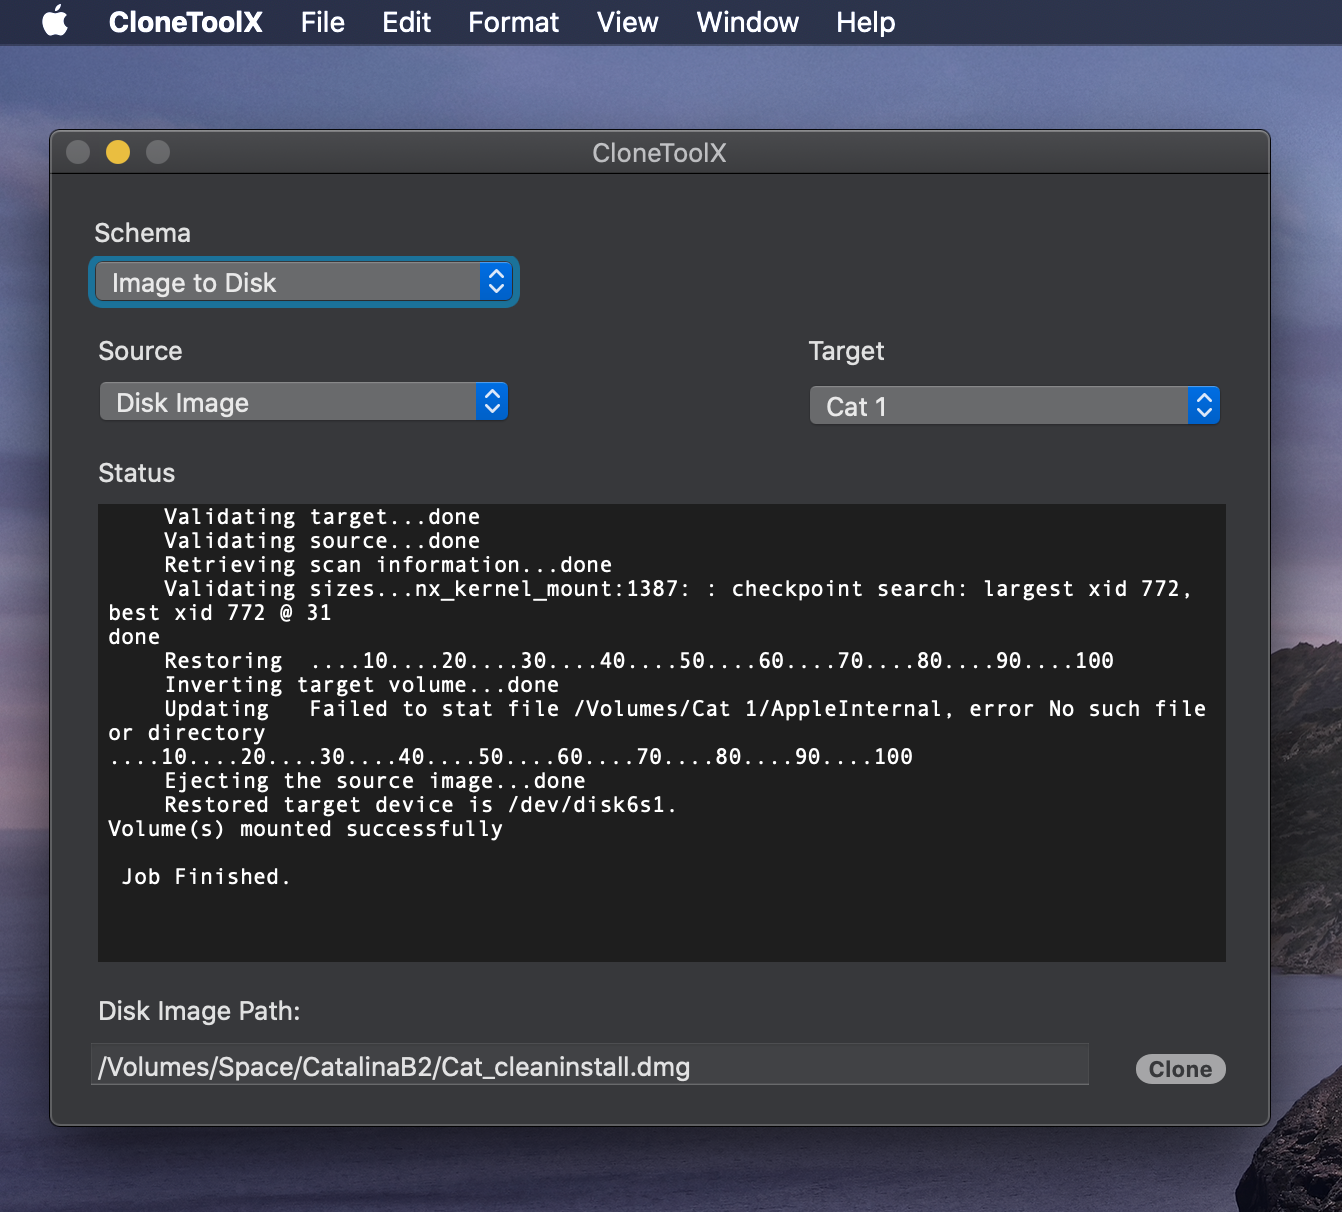Click the Restoring progress line in log
1342x1212 pixels.
coord(639,661)
